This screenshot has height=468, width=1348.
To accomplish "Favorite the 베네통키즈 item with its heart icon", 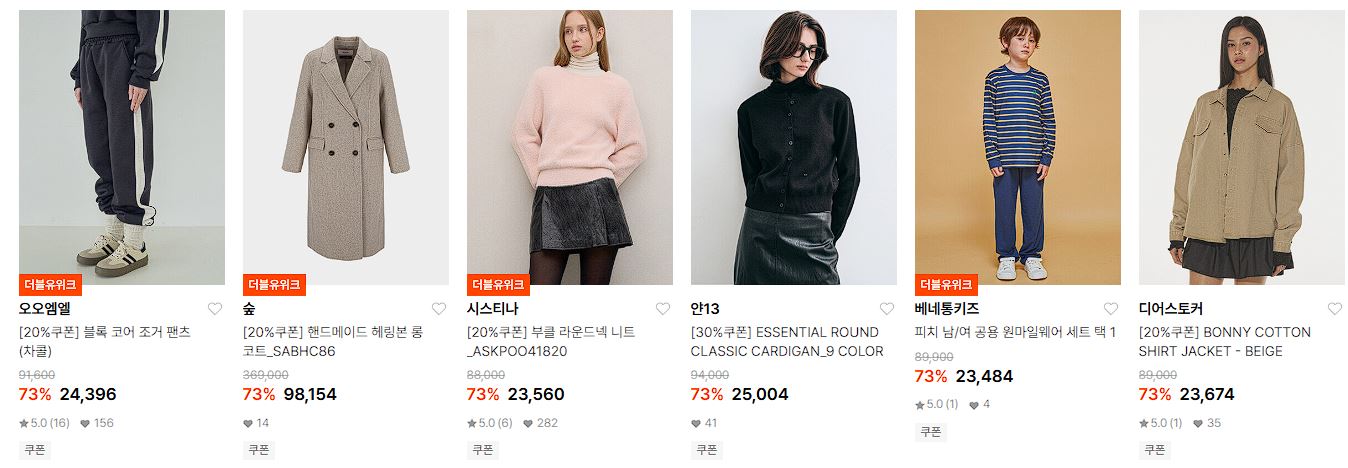I will click(1111, 309).
